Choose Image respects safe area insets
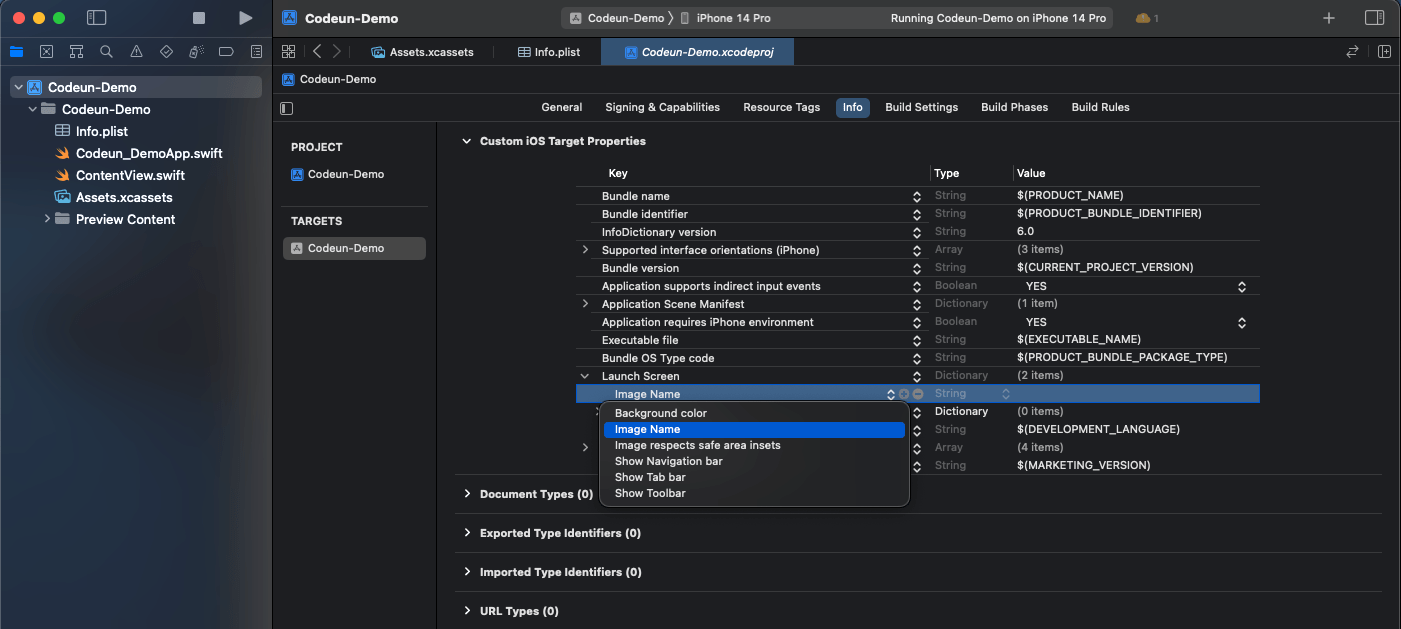This screenshot has height=629, width=1401. tap(754, 445)
